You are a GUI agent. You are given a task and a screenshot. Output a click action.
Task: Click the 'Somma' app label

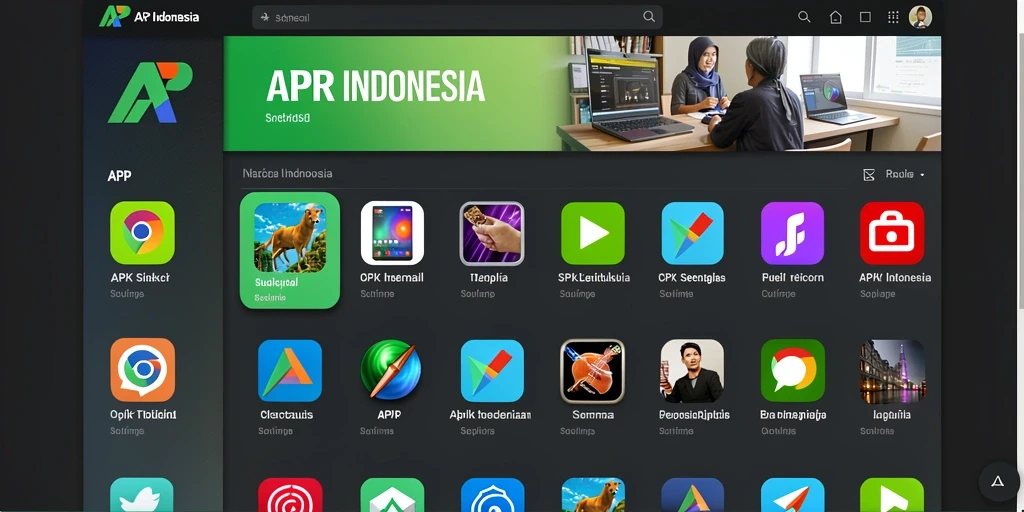coord(593,415)
